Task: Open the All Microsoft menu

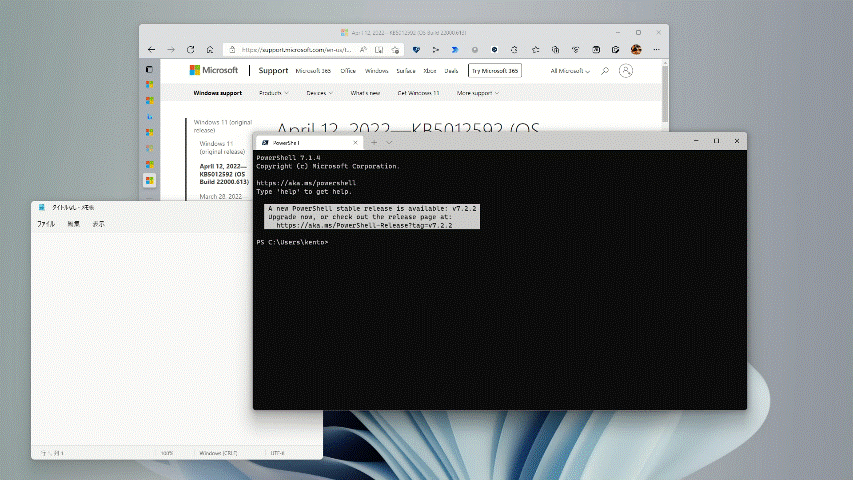Action: (x=570, y=71)
